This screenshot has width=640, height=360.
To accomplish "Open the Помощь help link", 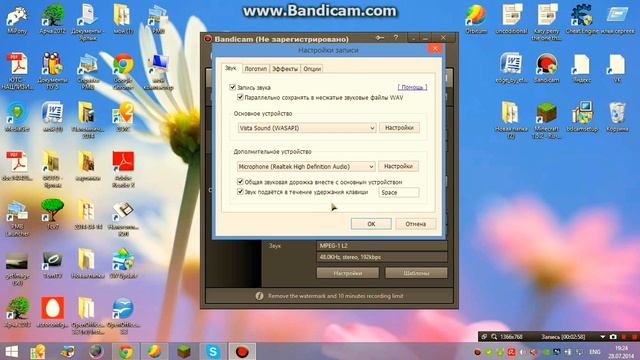I will 412,87.
